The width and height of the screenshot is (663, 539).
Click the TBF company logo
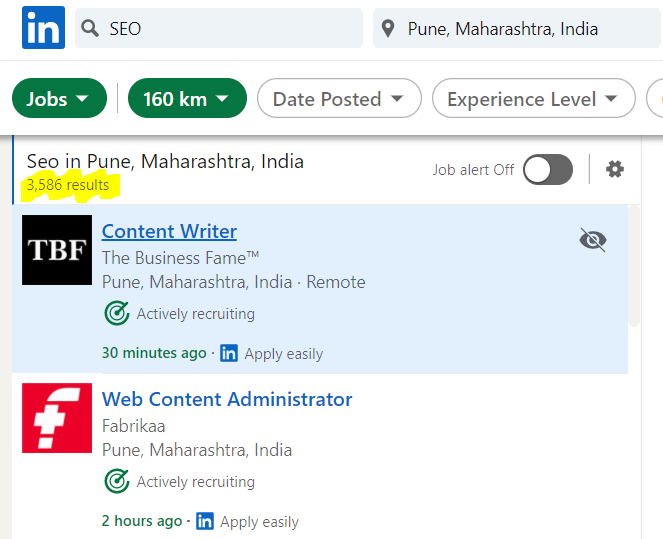click(x=57, y=250)
